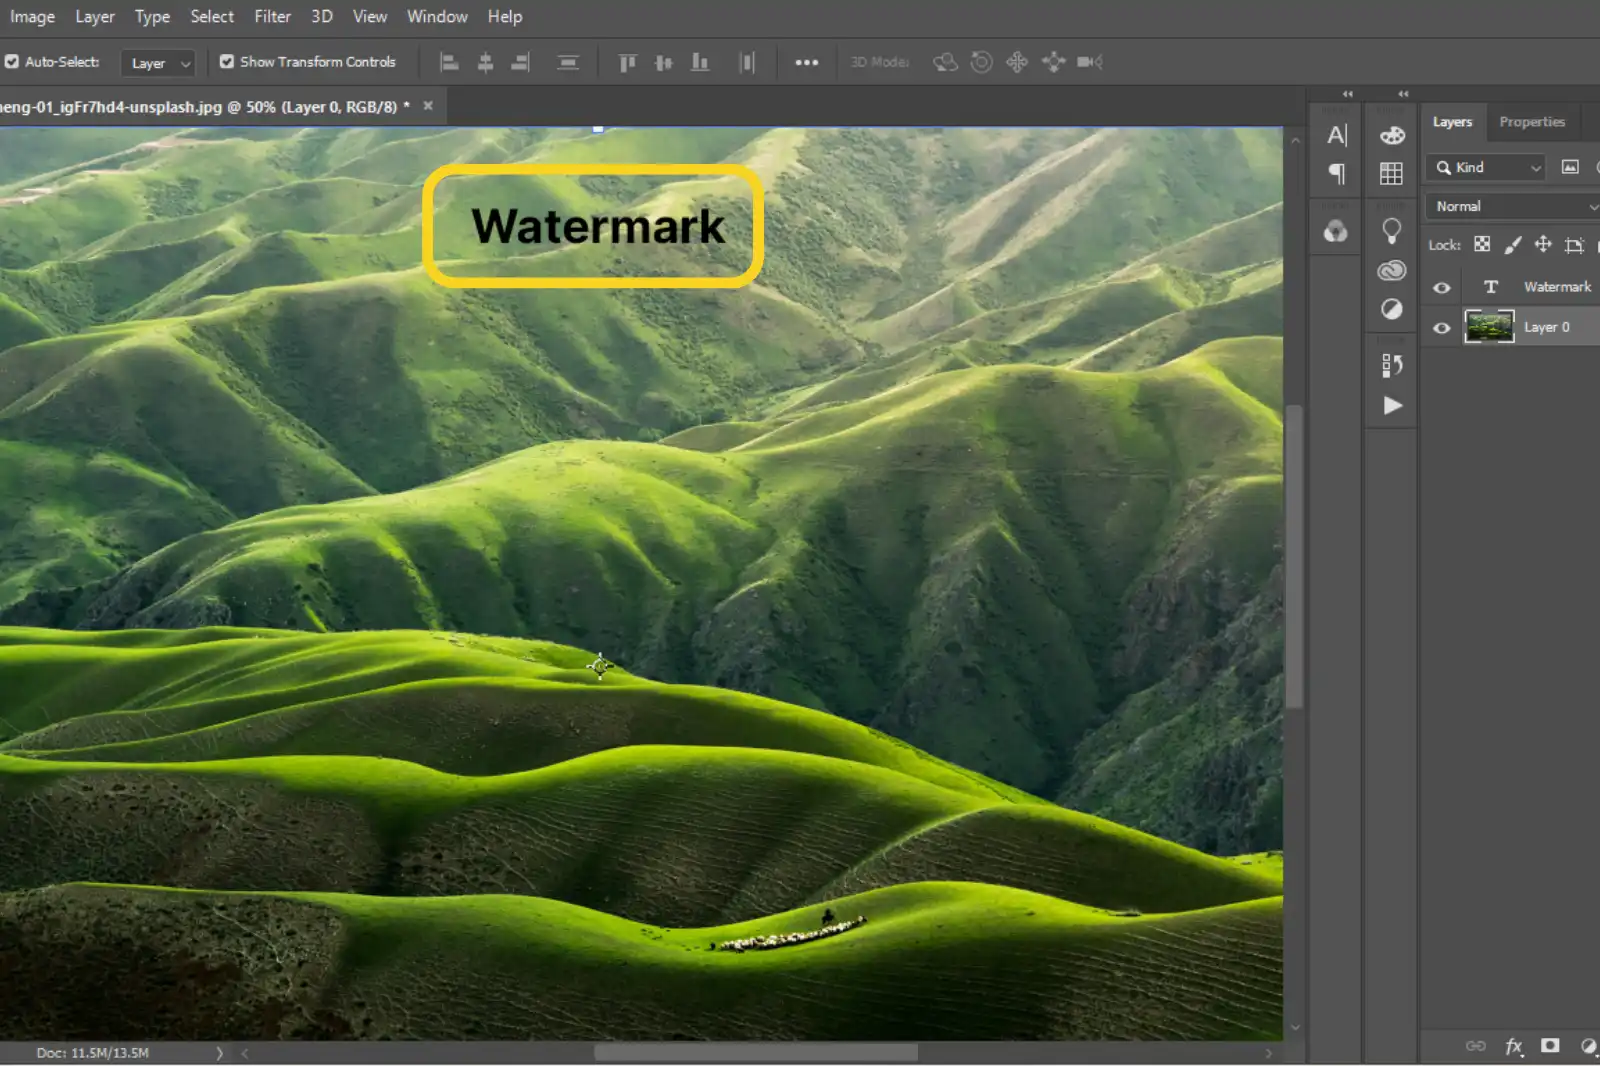Screen dimensions: 1600x1066
Task: Open the Color panel icon
Action: [x=1390, y=135]
